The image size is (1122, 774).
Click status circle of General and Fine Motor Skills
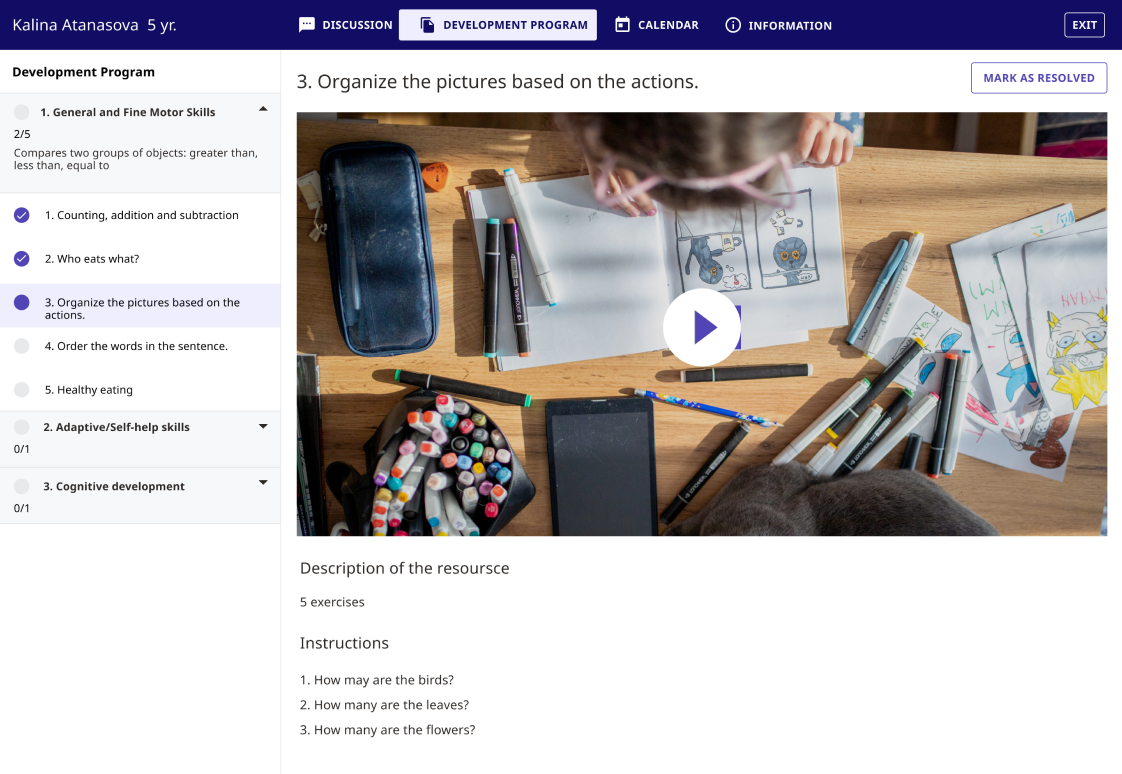pos(21,112)
